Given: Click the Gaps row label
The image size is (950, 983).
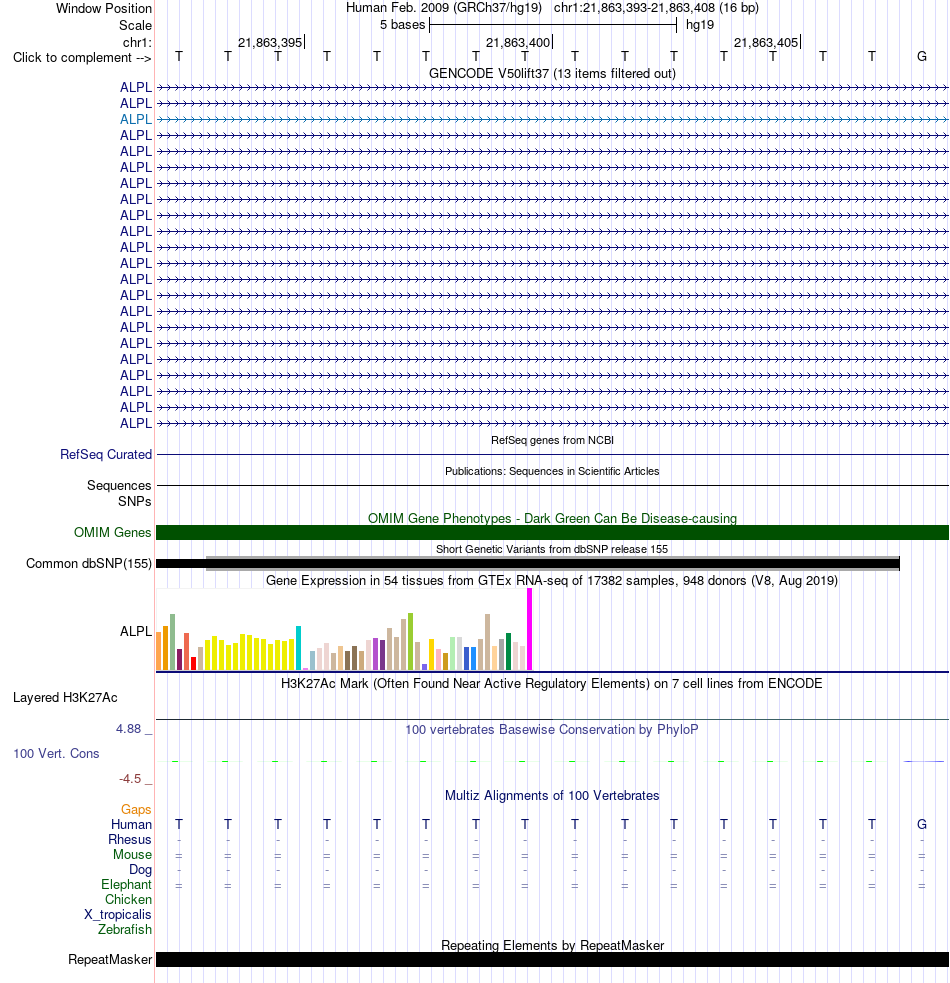Looking at the screenshot, I should click(x=137, y=810).
